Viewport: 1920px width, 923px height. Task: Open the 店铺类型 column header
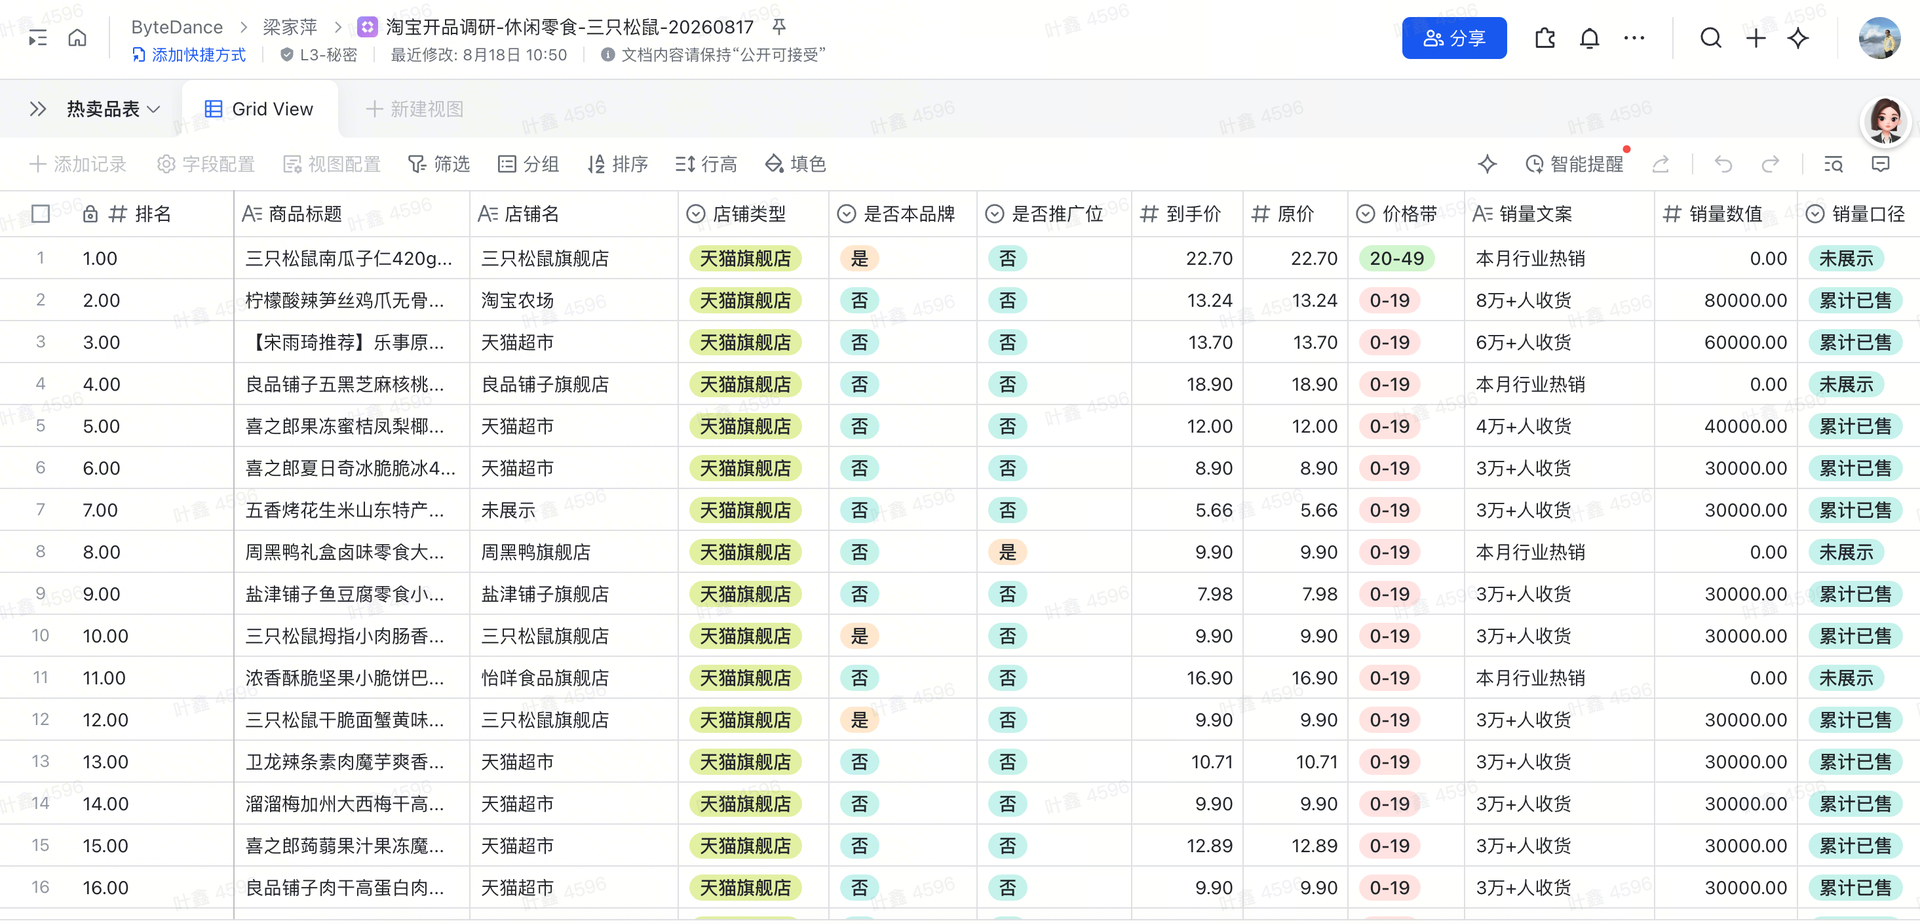pos(753,214)
